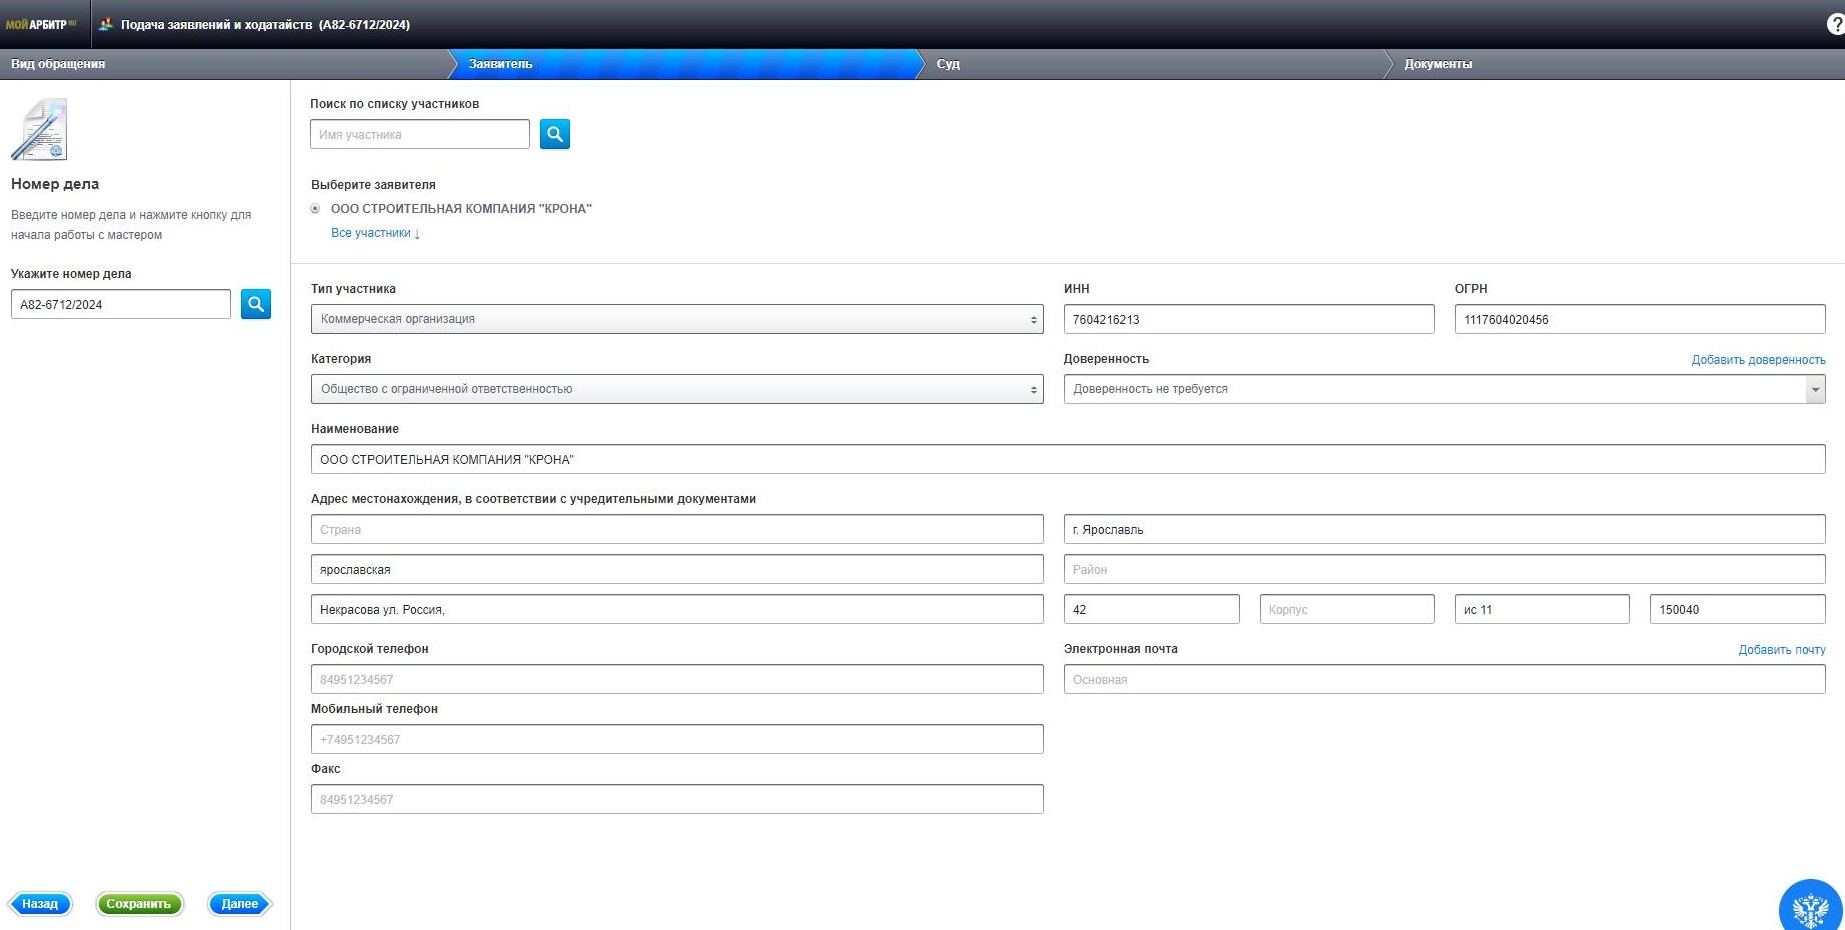1845x930 pixels.
Task: Go to the Суд step tab
Action: pyautogui.click(x=948, y=64)
